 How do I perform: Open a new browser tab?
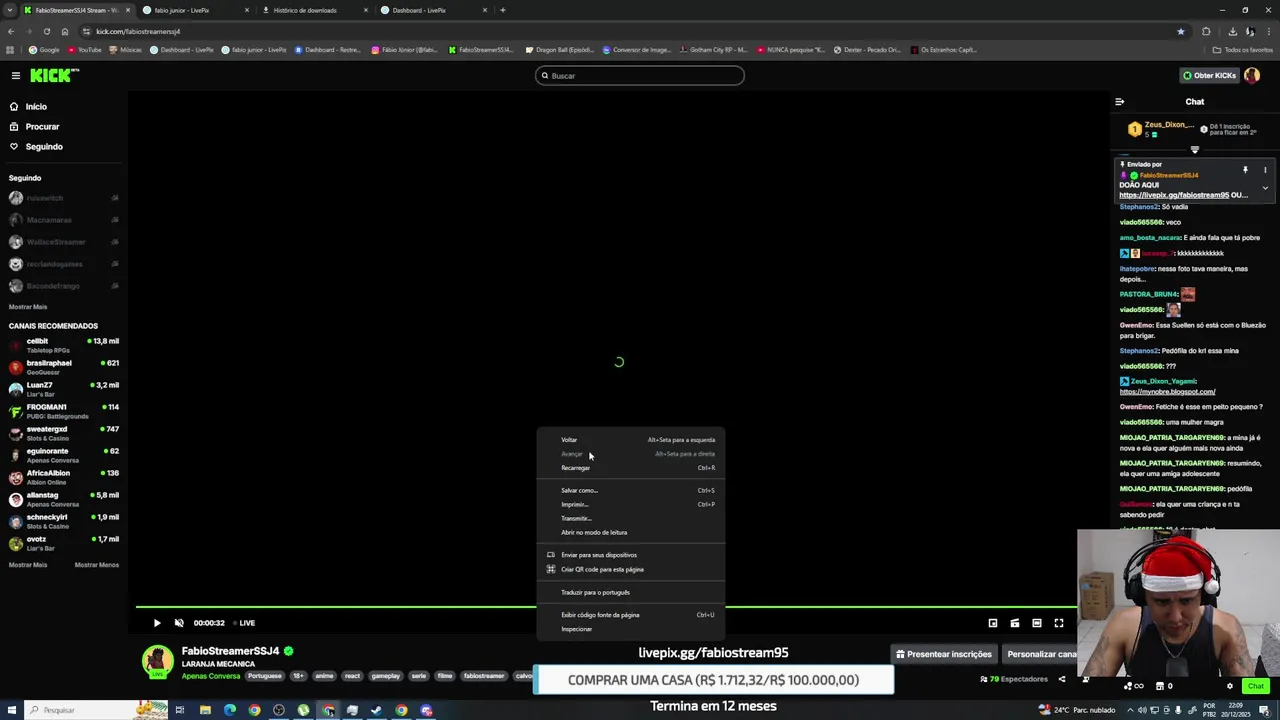tap(503, 10)
